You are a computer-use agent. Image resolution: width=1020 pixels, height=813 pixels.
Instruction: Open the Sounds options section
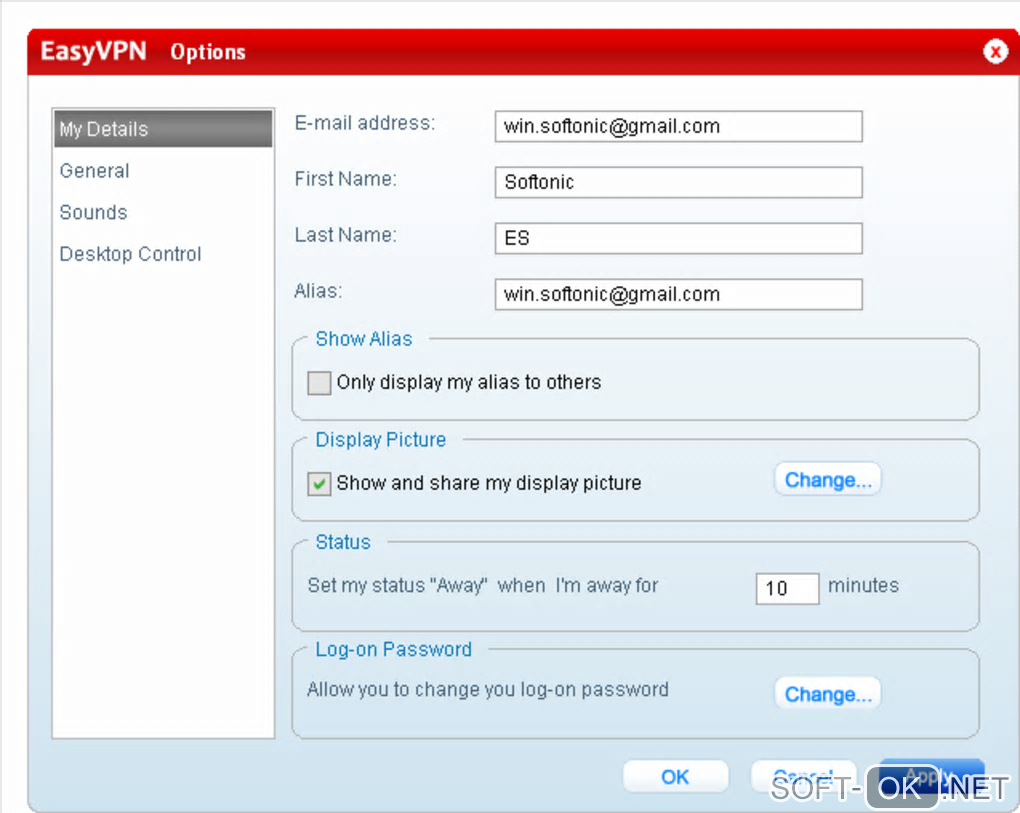click(93, 213)
